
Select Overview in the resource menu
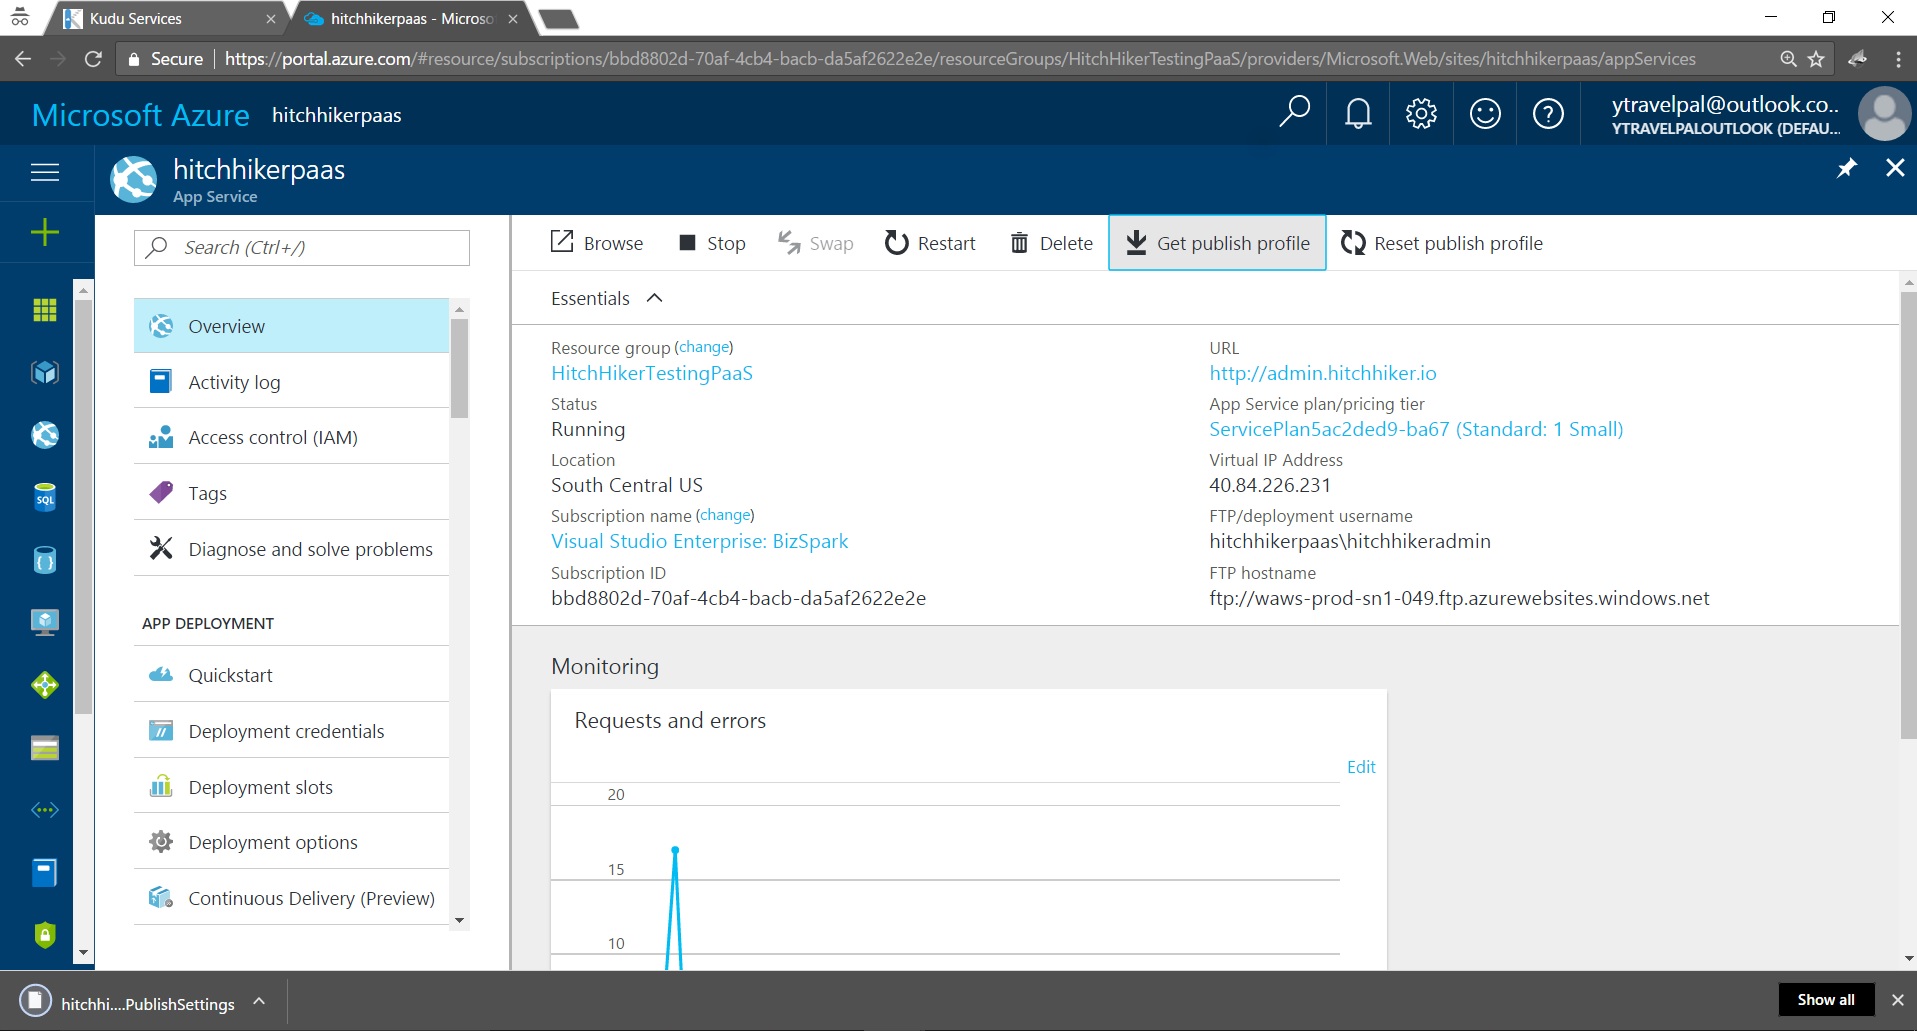291,326
